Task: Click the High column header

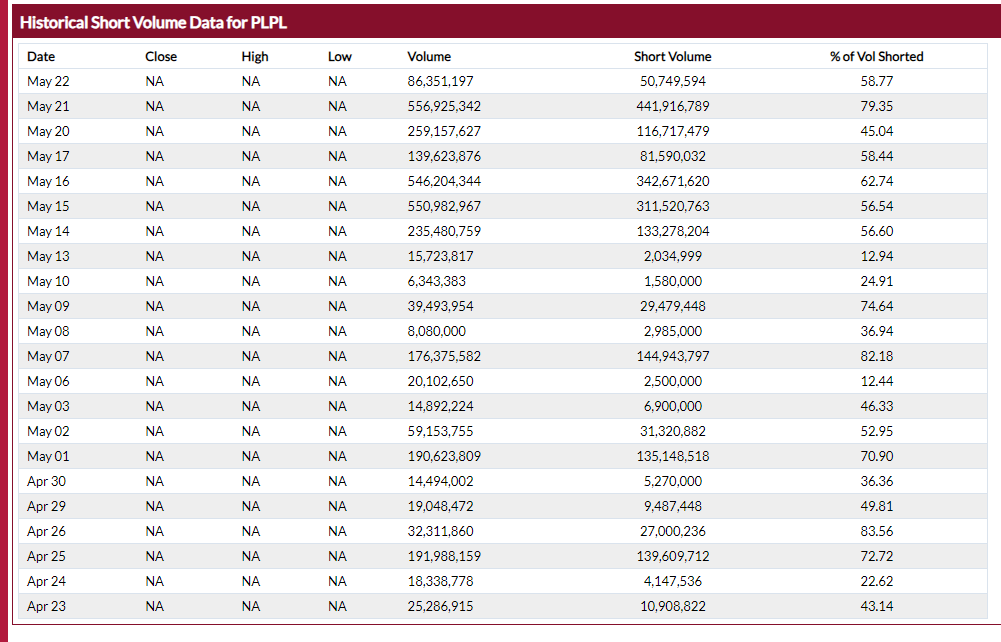Action: 255,56
